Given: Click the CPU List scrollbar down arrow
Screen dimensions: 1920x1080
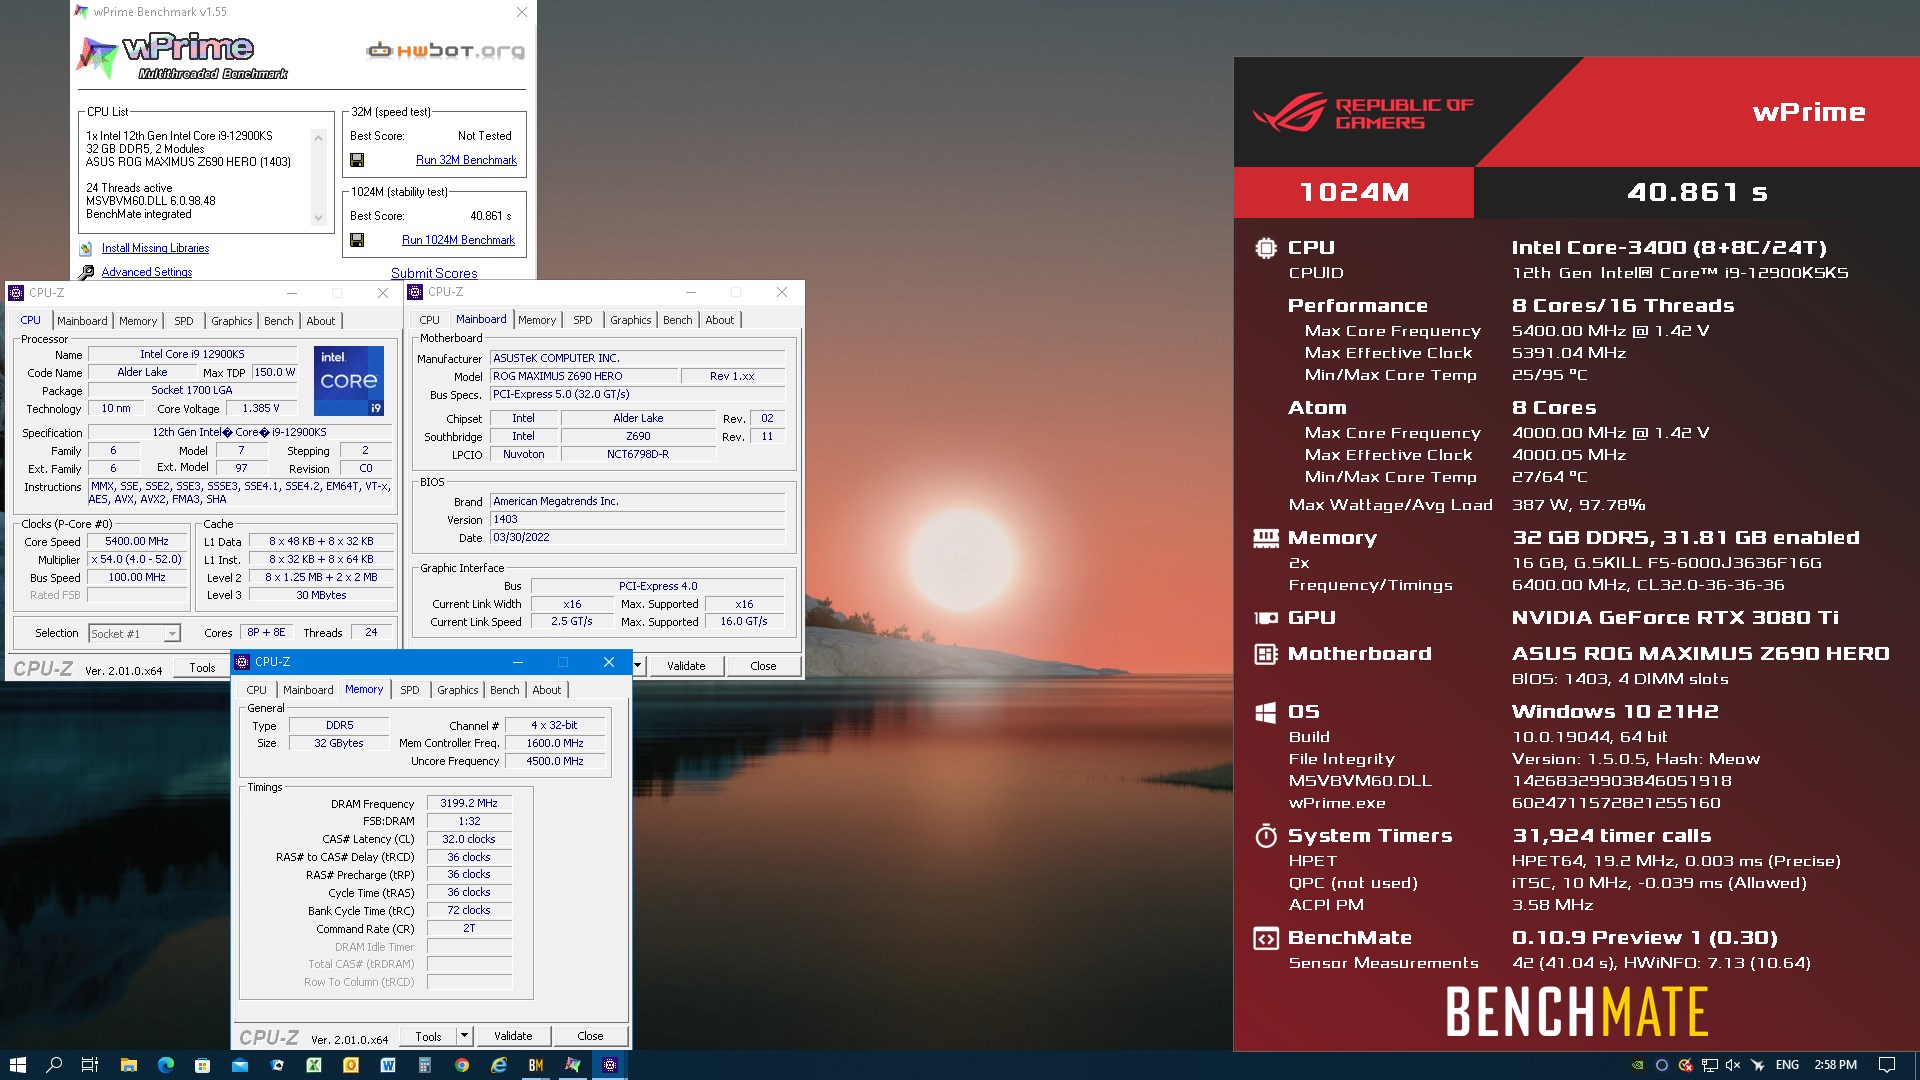Looking at the screenshot, I should pyautogui.click(x=318, y=218).
